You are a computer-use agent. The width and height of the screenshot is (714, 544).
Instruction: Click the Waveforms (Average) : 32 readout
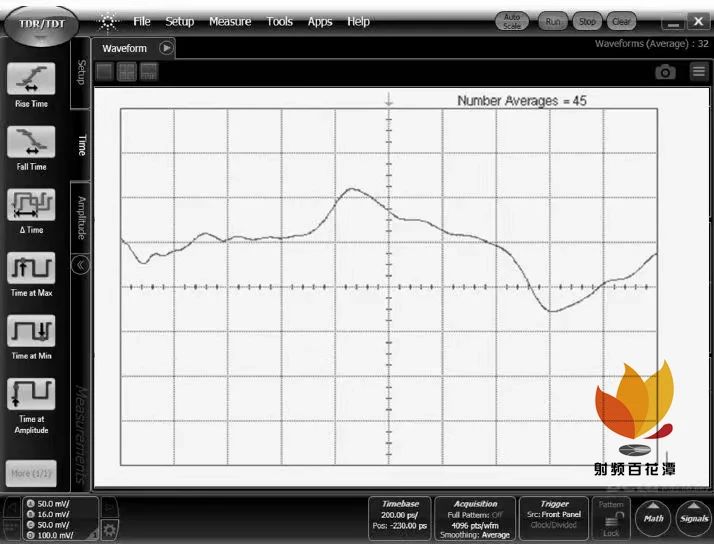click(x=651, y=44)
